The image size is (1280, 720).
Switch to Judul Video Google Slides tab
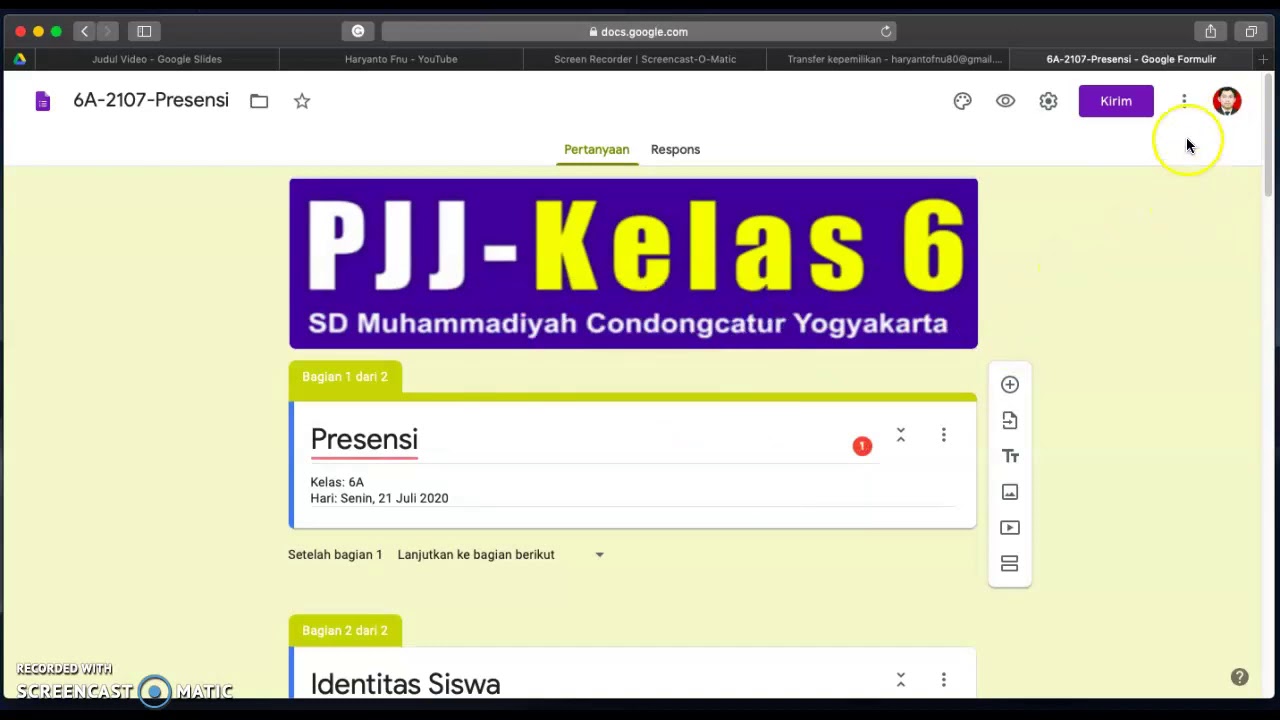(x=157, y=59)
